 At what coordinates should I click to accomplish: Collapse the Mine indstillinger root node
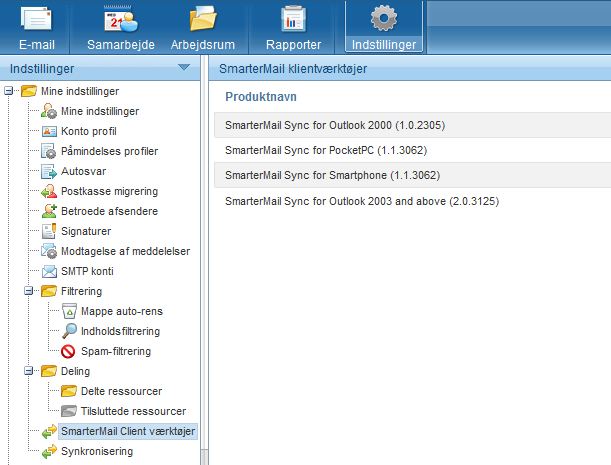coord(9,91)
